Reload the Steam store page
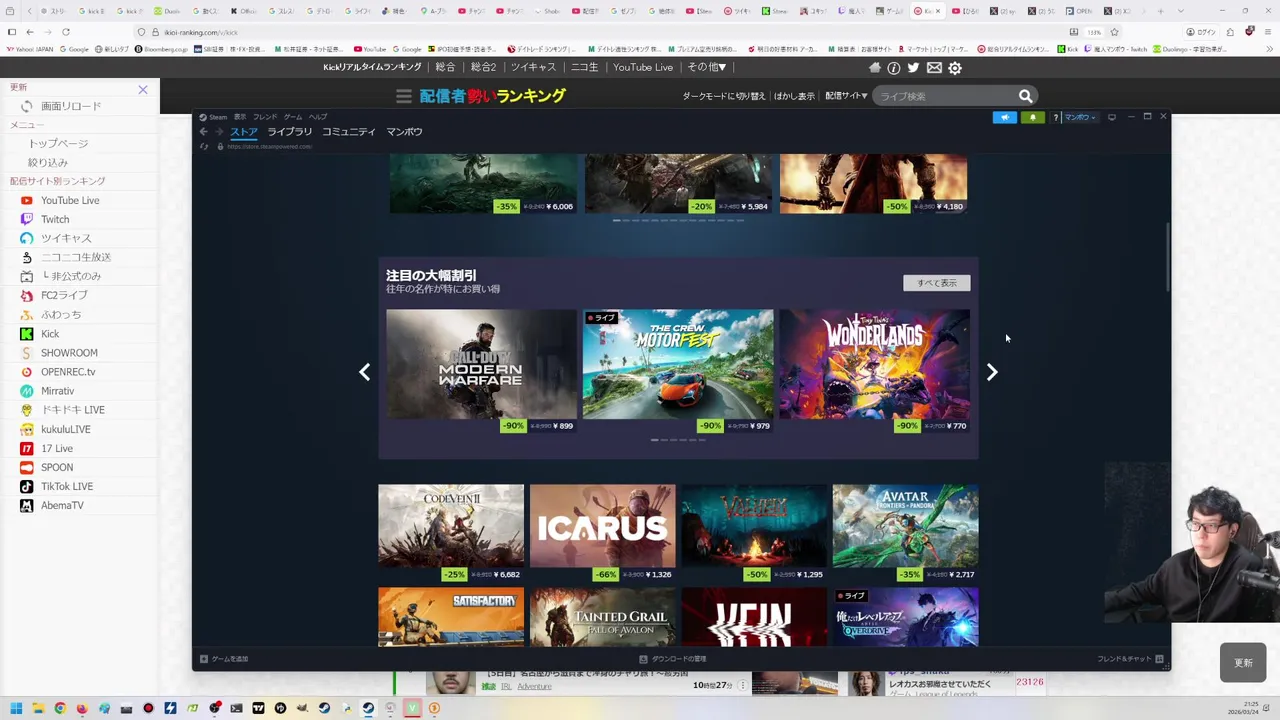 click(204, 147)
